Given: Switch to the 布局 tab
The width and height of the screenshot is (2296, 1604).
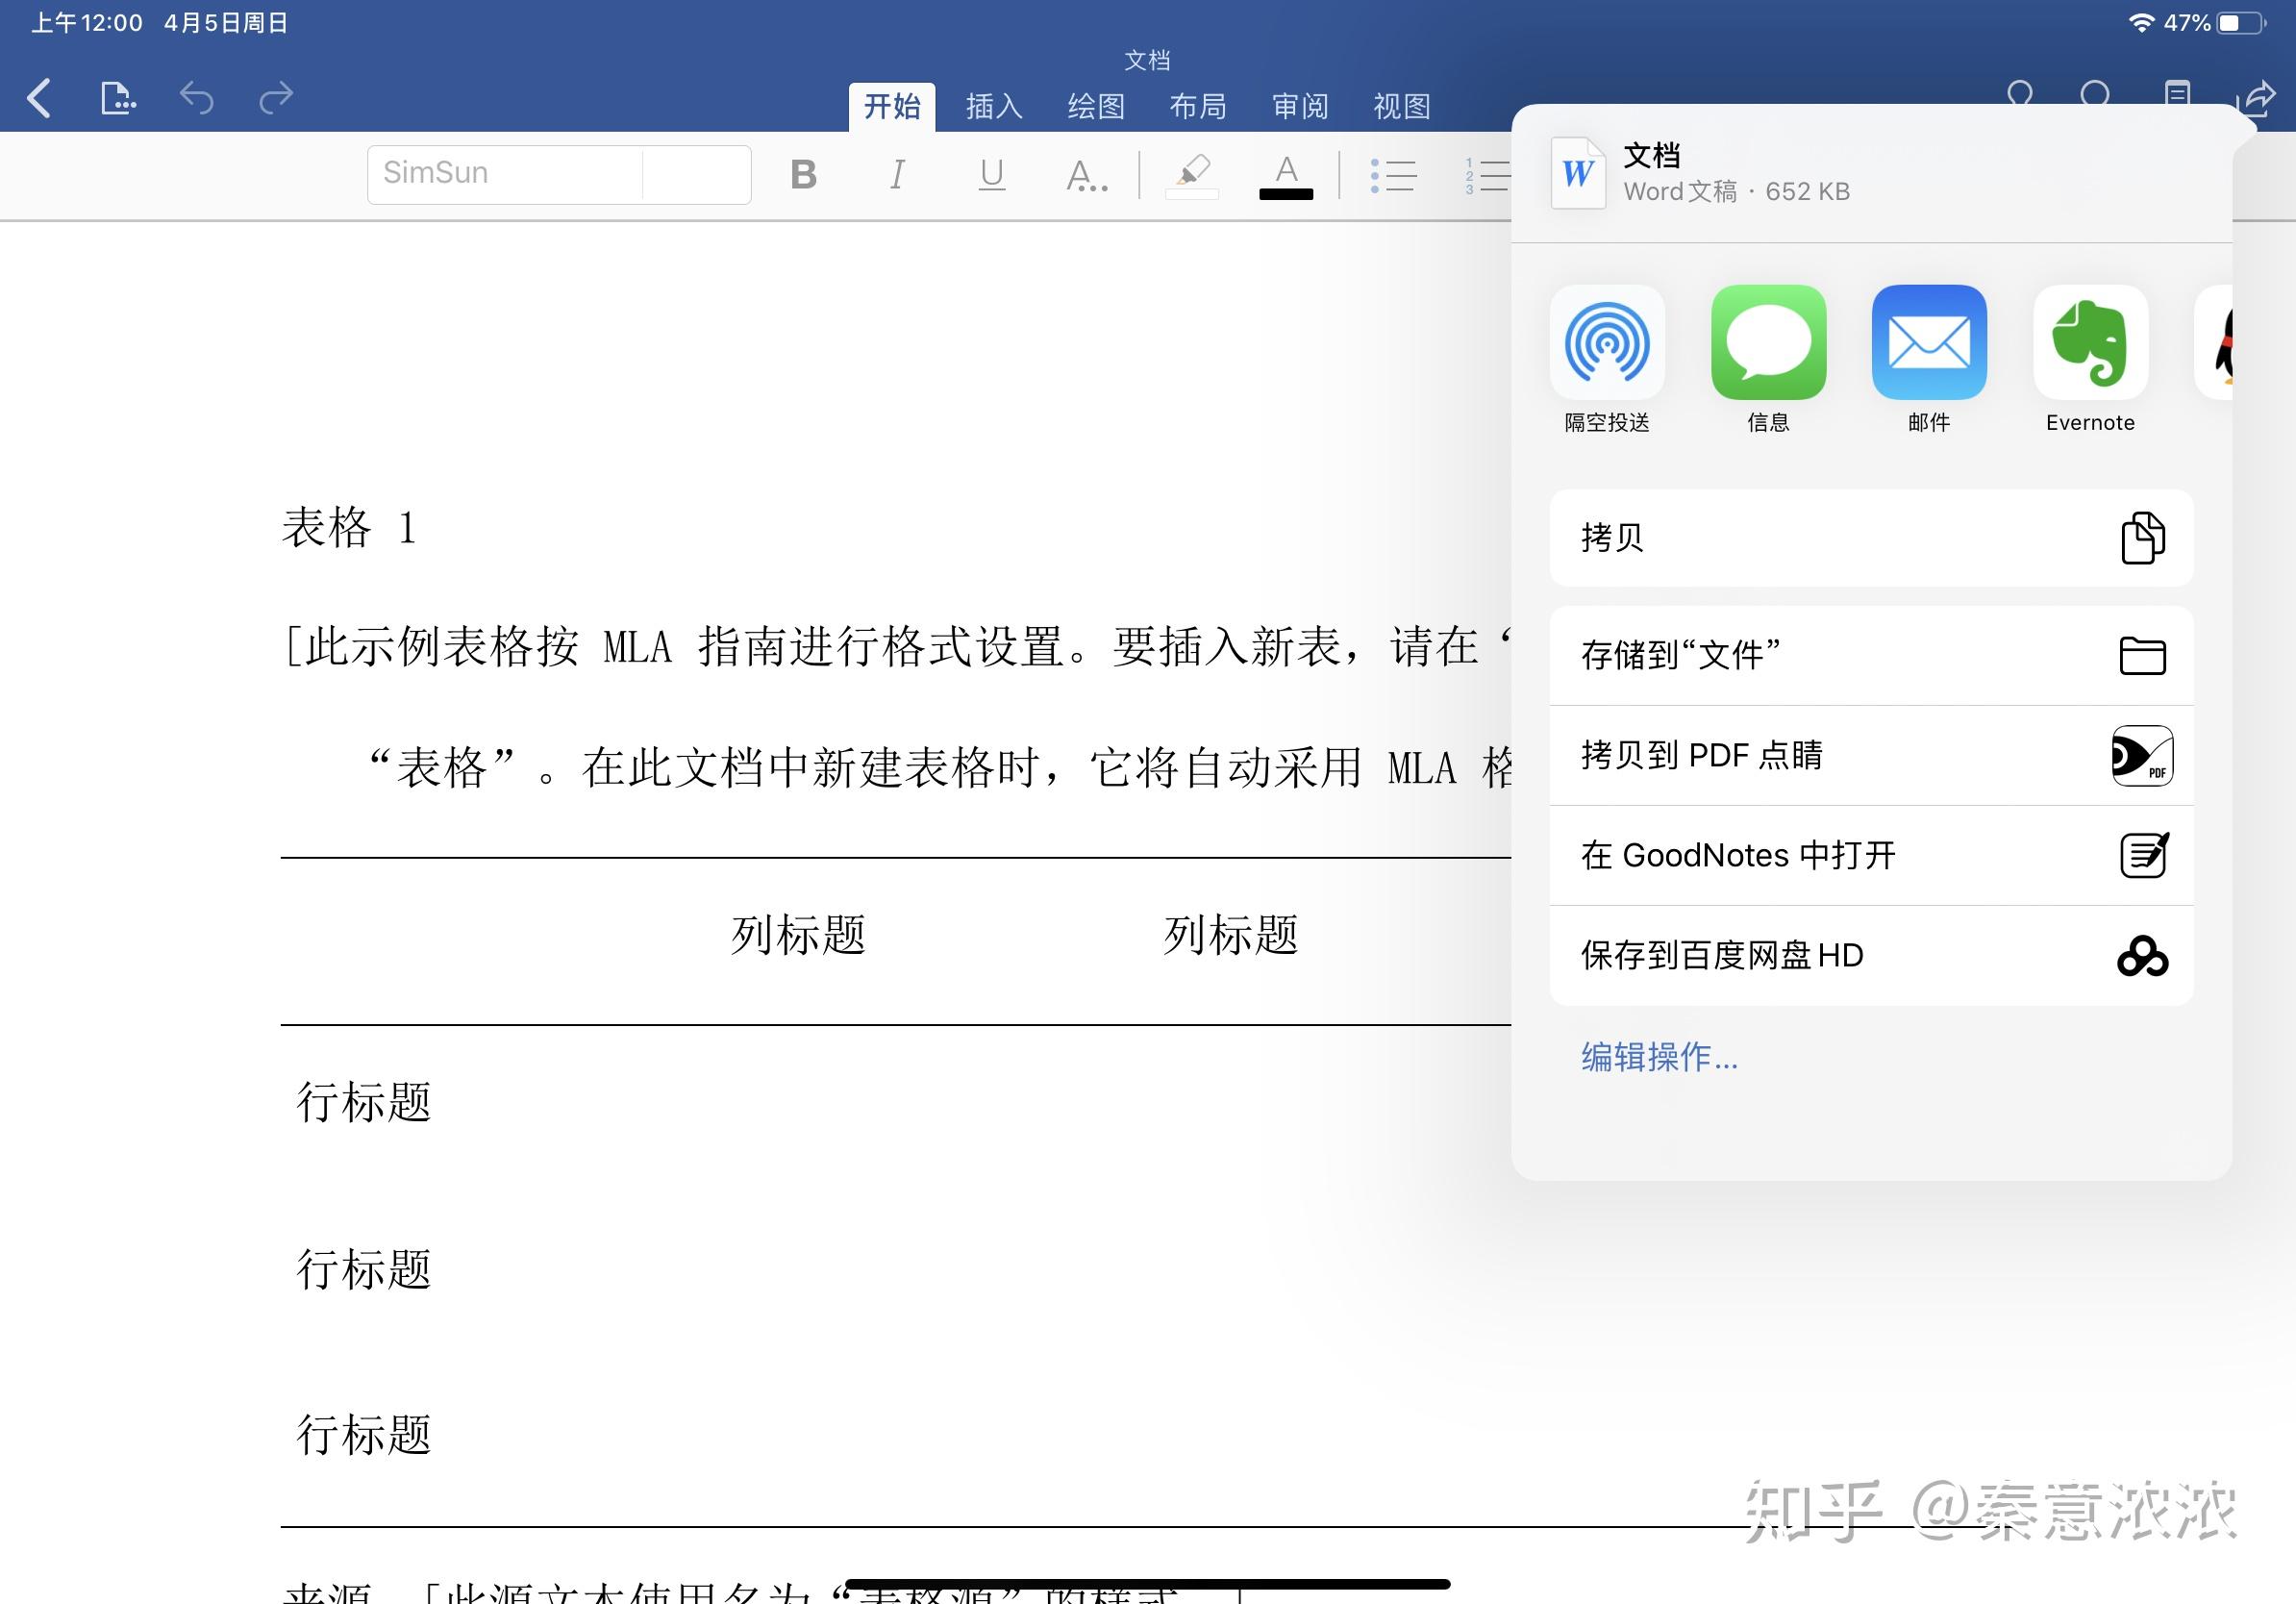Looking at the screenshot, I should [x=1197, y=106].
